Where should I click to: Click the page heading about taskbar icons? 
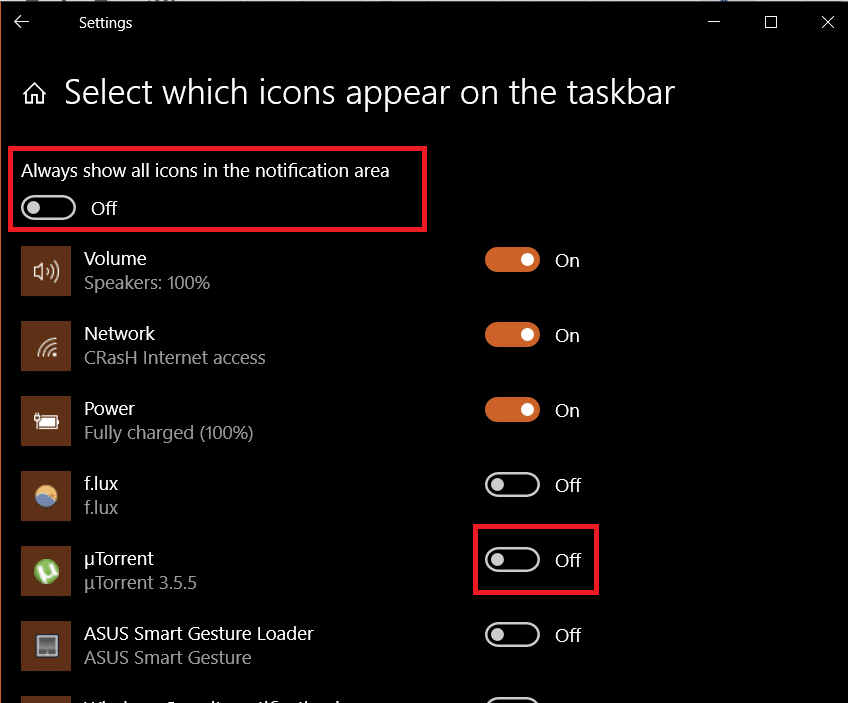click(369, 93)
